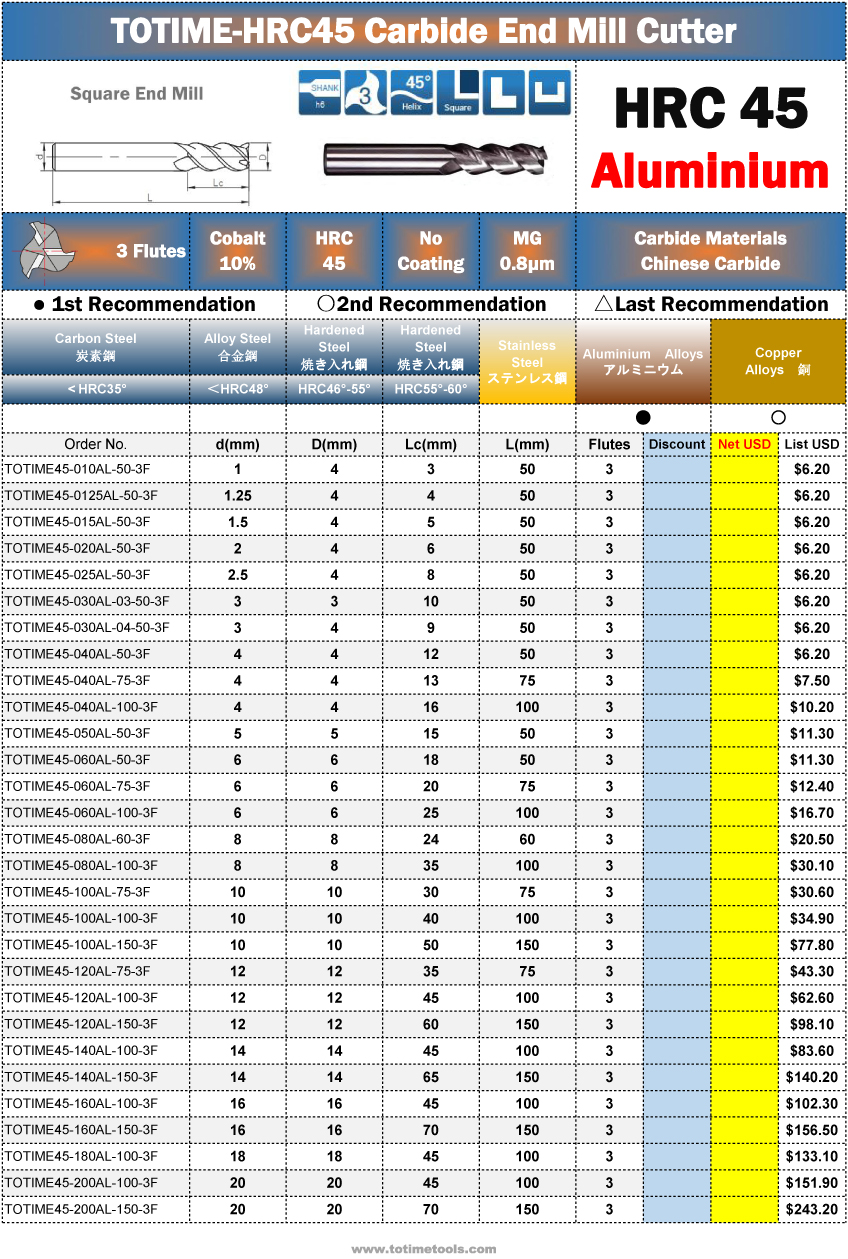Click the Lc(mm) column header
This screenshot has width=848, height=1259.
pos(431,444)
